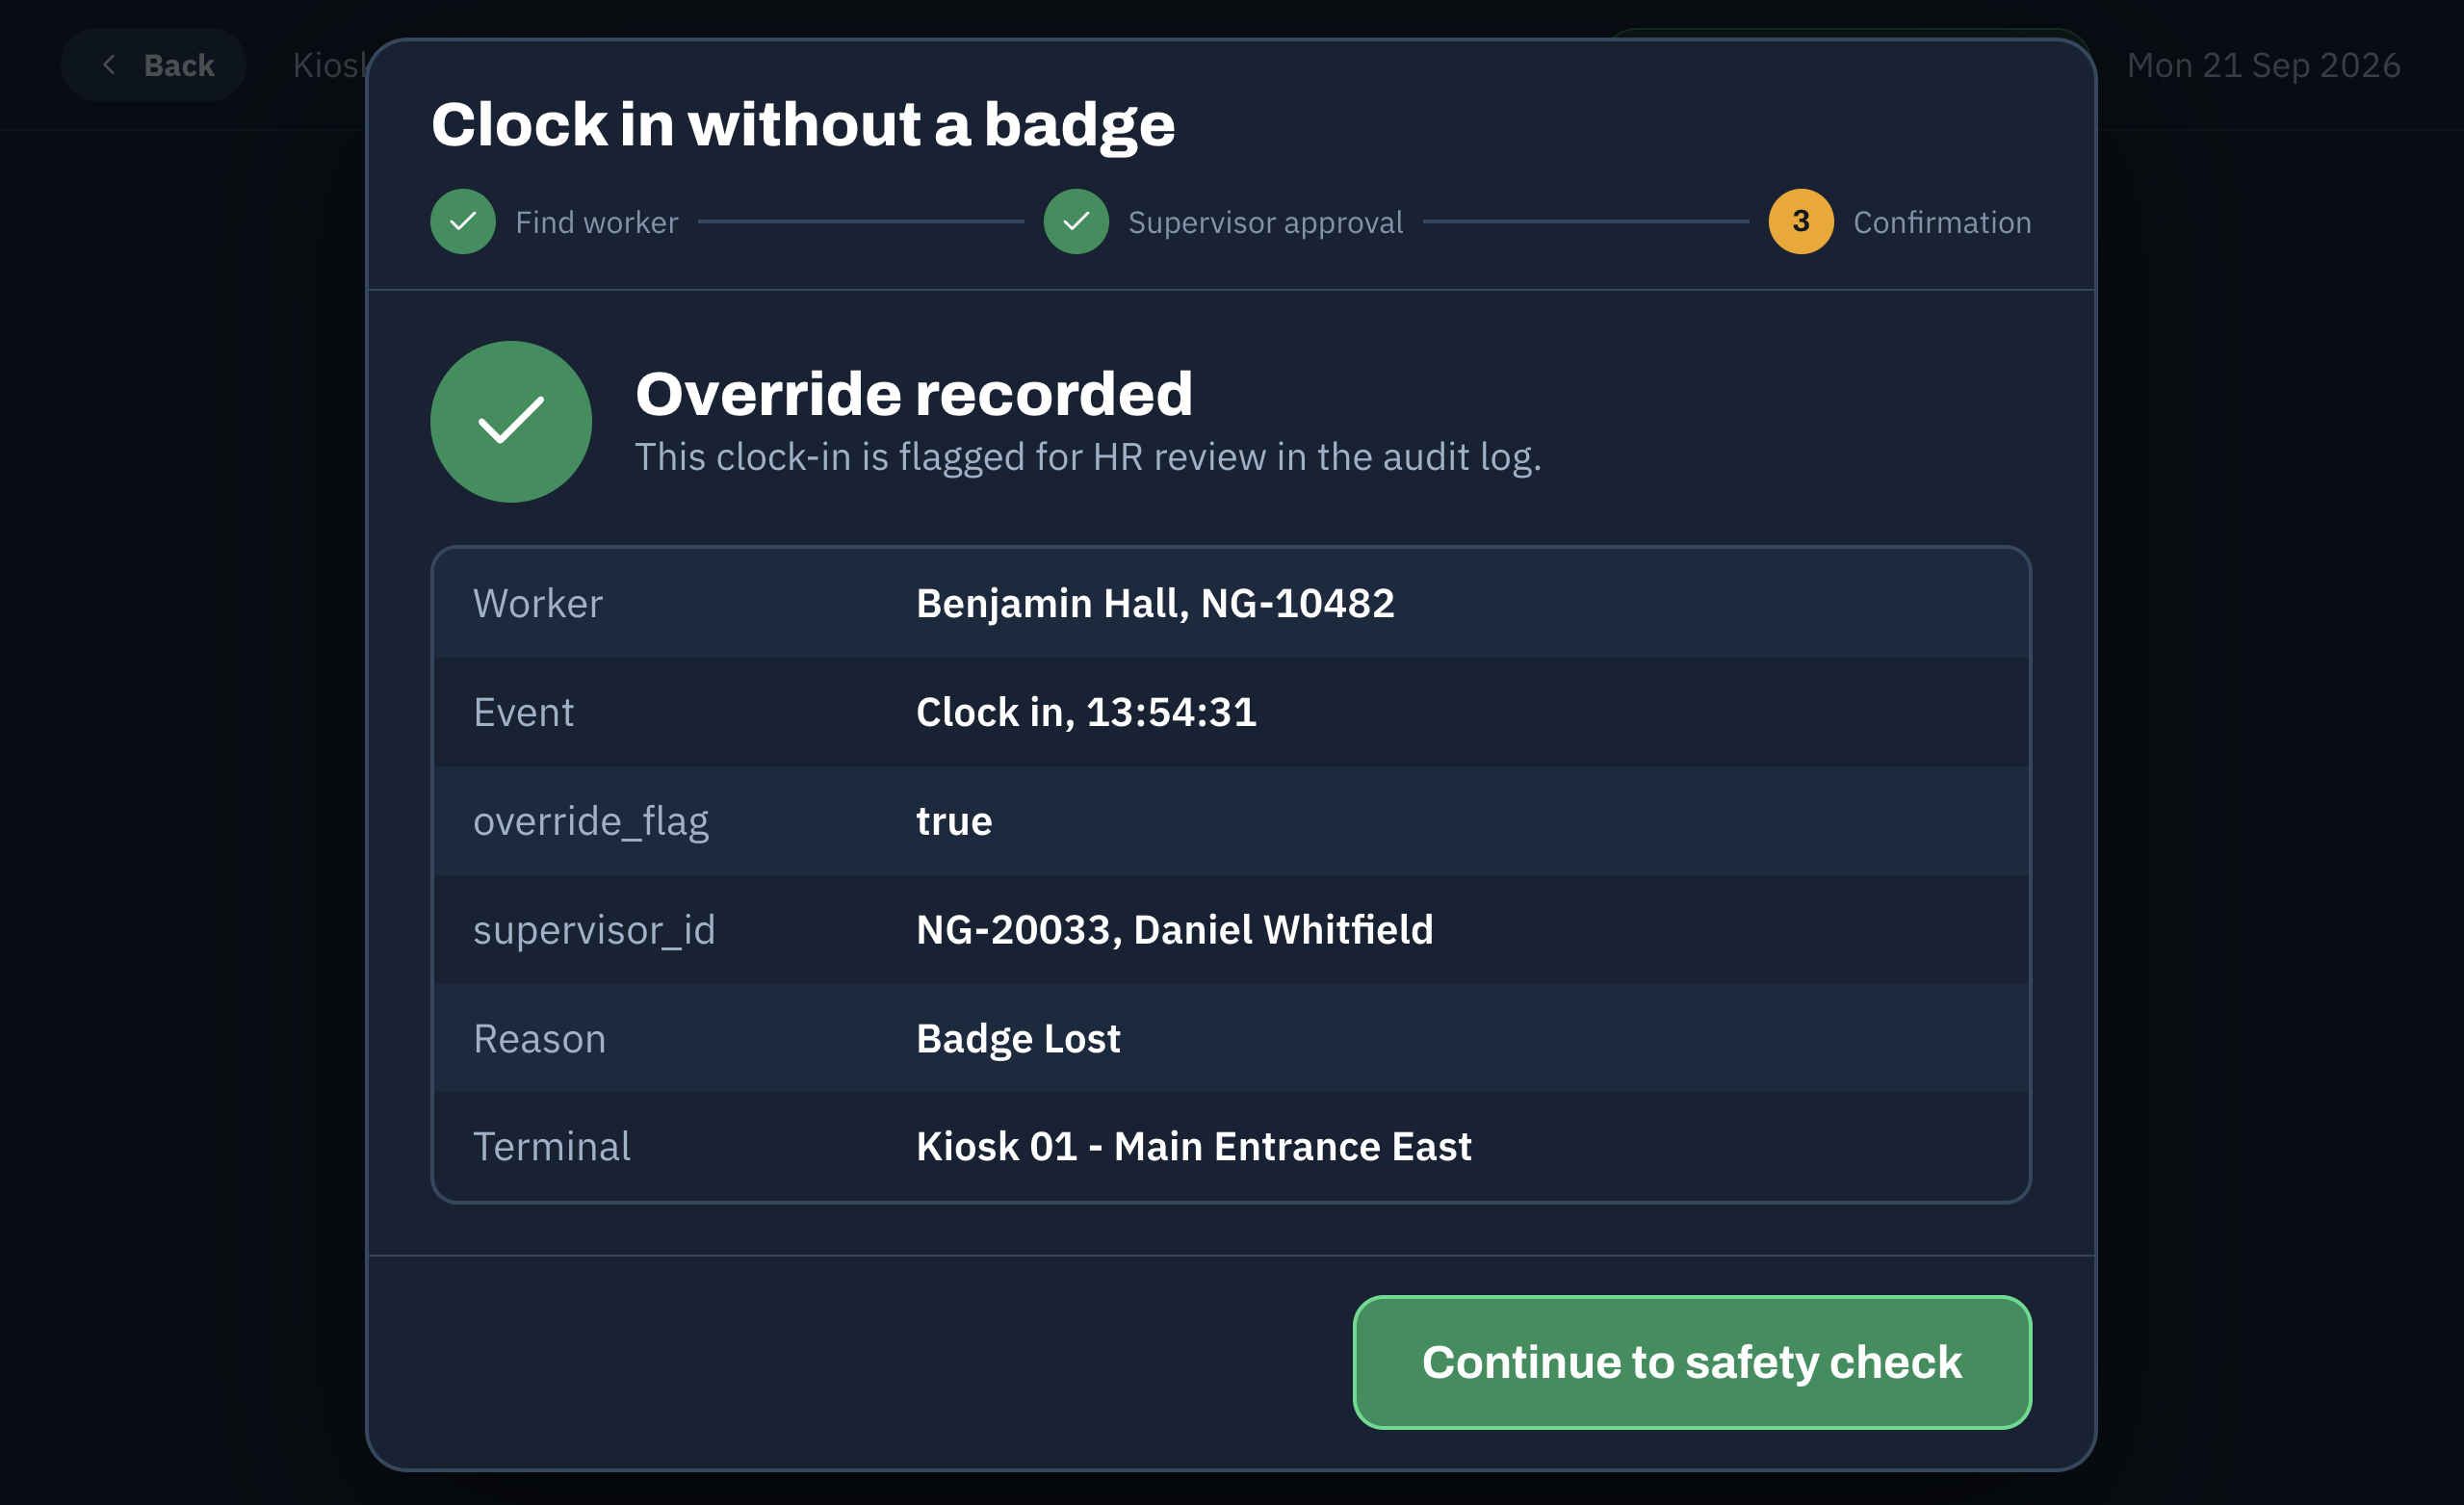2464x1505 pixels.
Task: Click the step 3 Confirmation badge
Action: click(1800, 221)
